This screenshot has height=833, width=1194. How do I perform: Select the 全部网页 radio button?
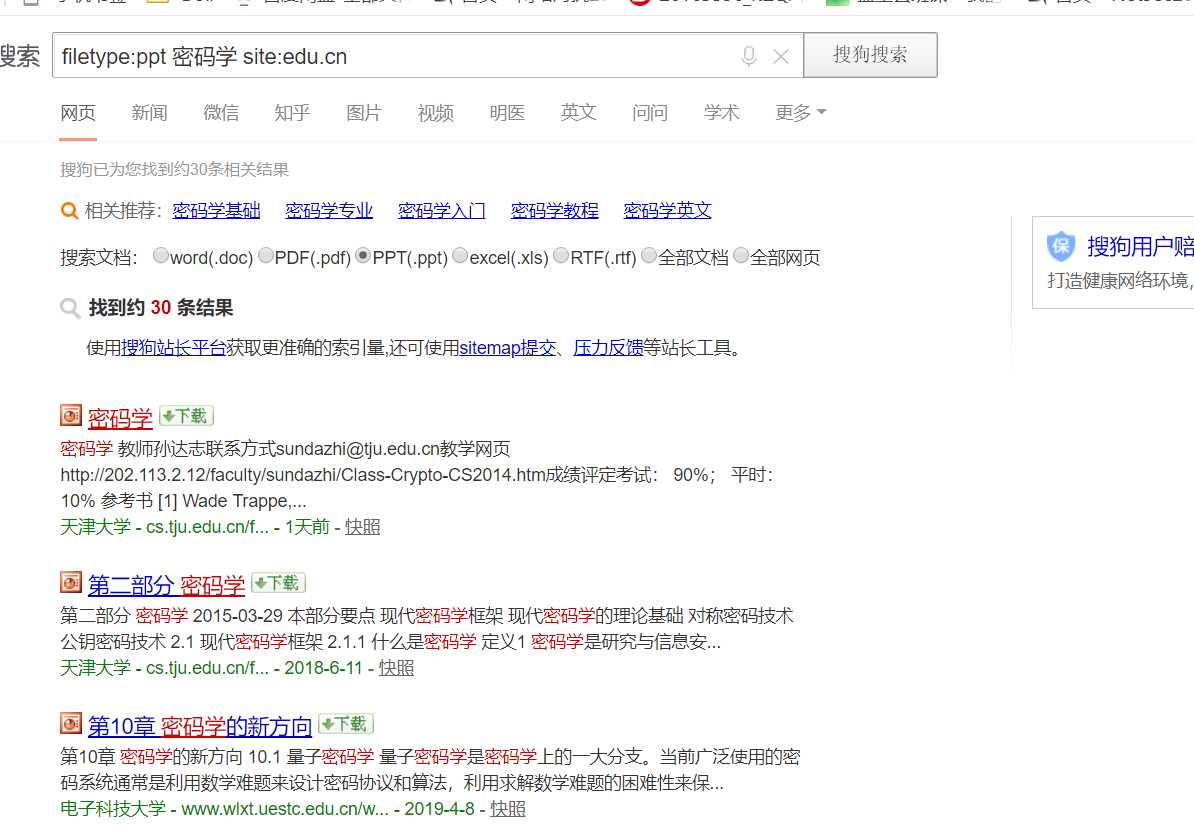coord(741,256)
